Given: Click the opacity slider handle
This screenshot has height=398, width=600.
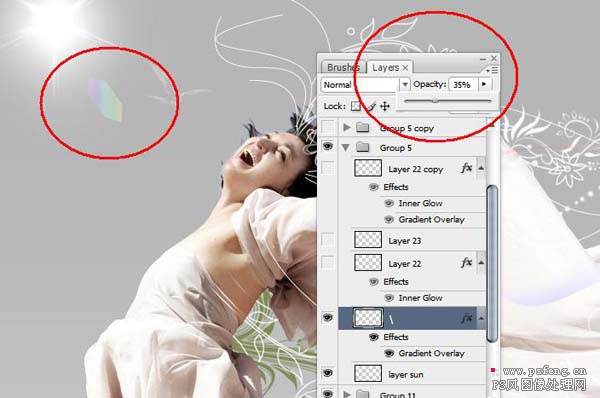Looking at the screenshot, I should (435, 100).
